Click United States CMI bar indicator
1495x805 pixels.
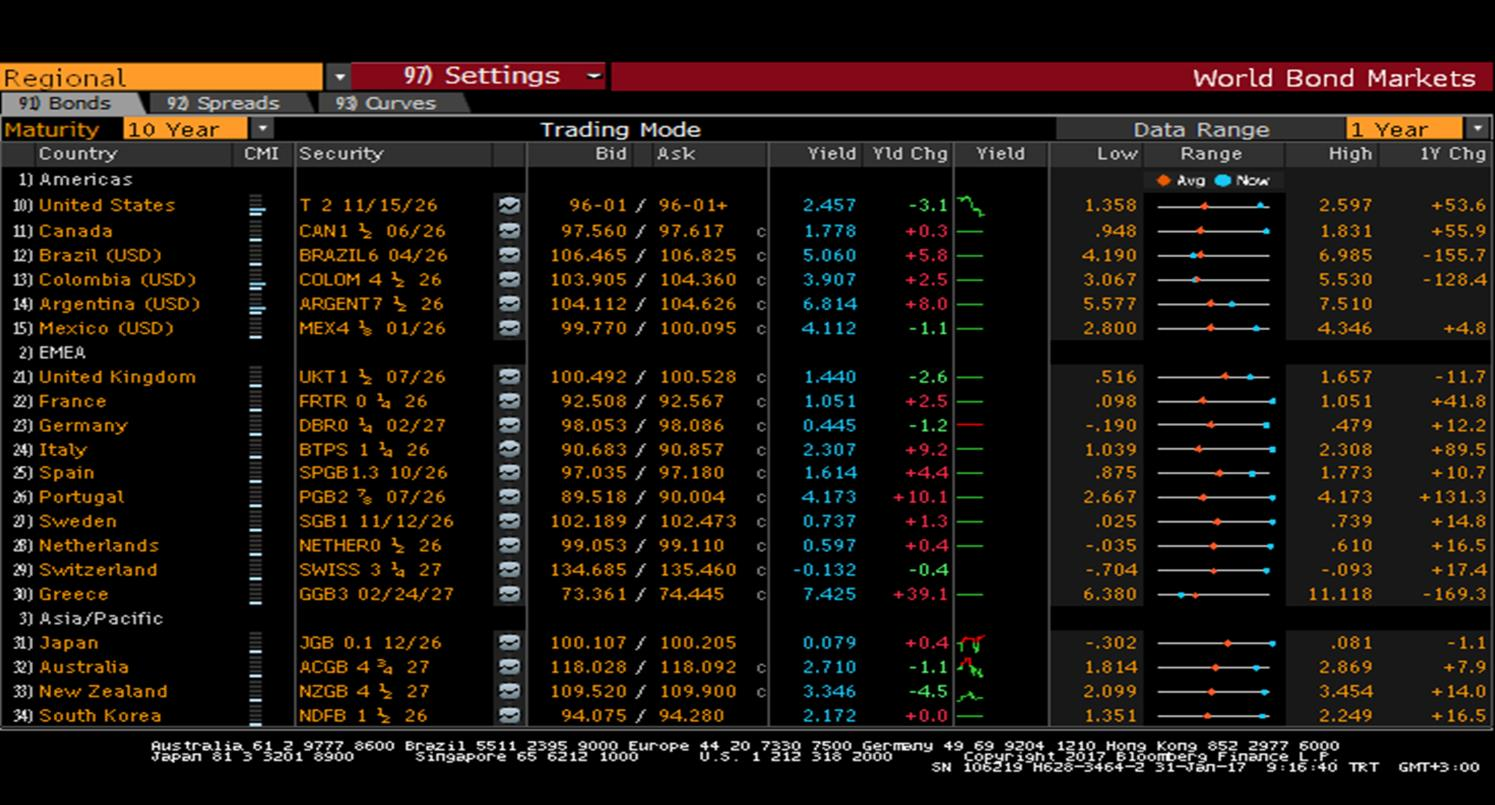pos(257,205)
